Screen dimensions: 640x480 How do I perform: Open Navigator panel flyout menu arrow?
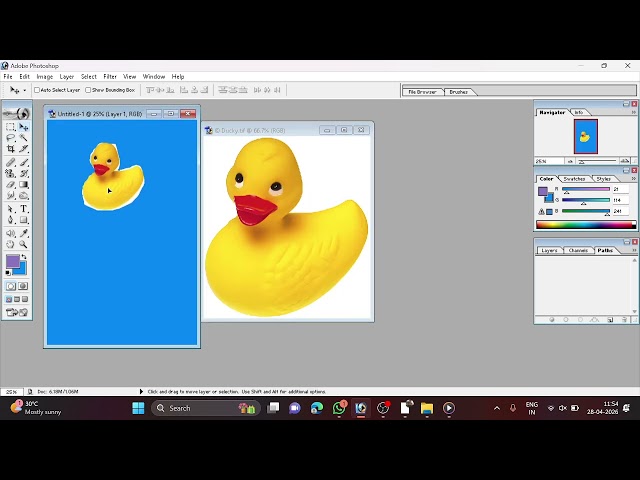click(634, 112)
